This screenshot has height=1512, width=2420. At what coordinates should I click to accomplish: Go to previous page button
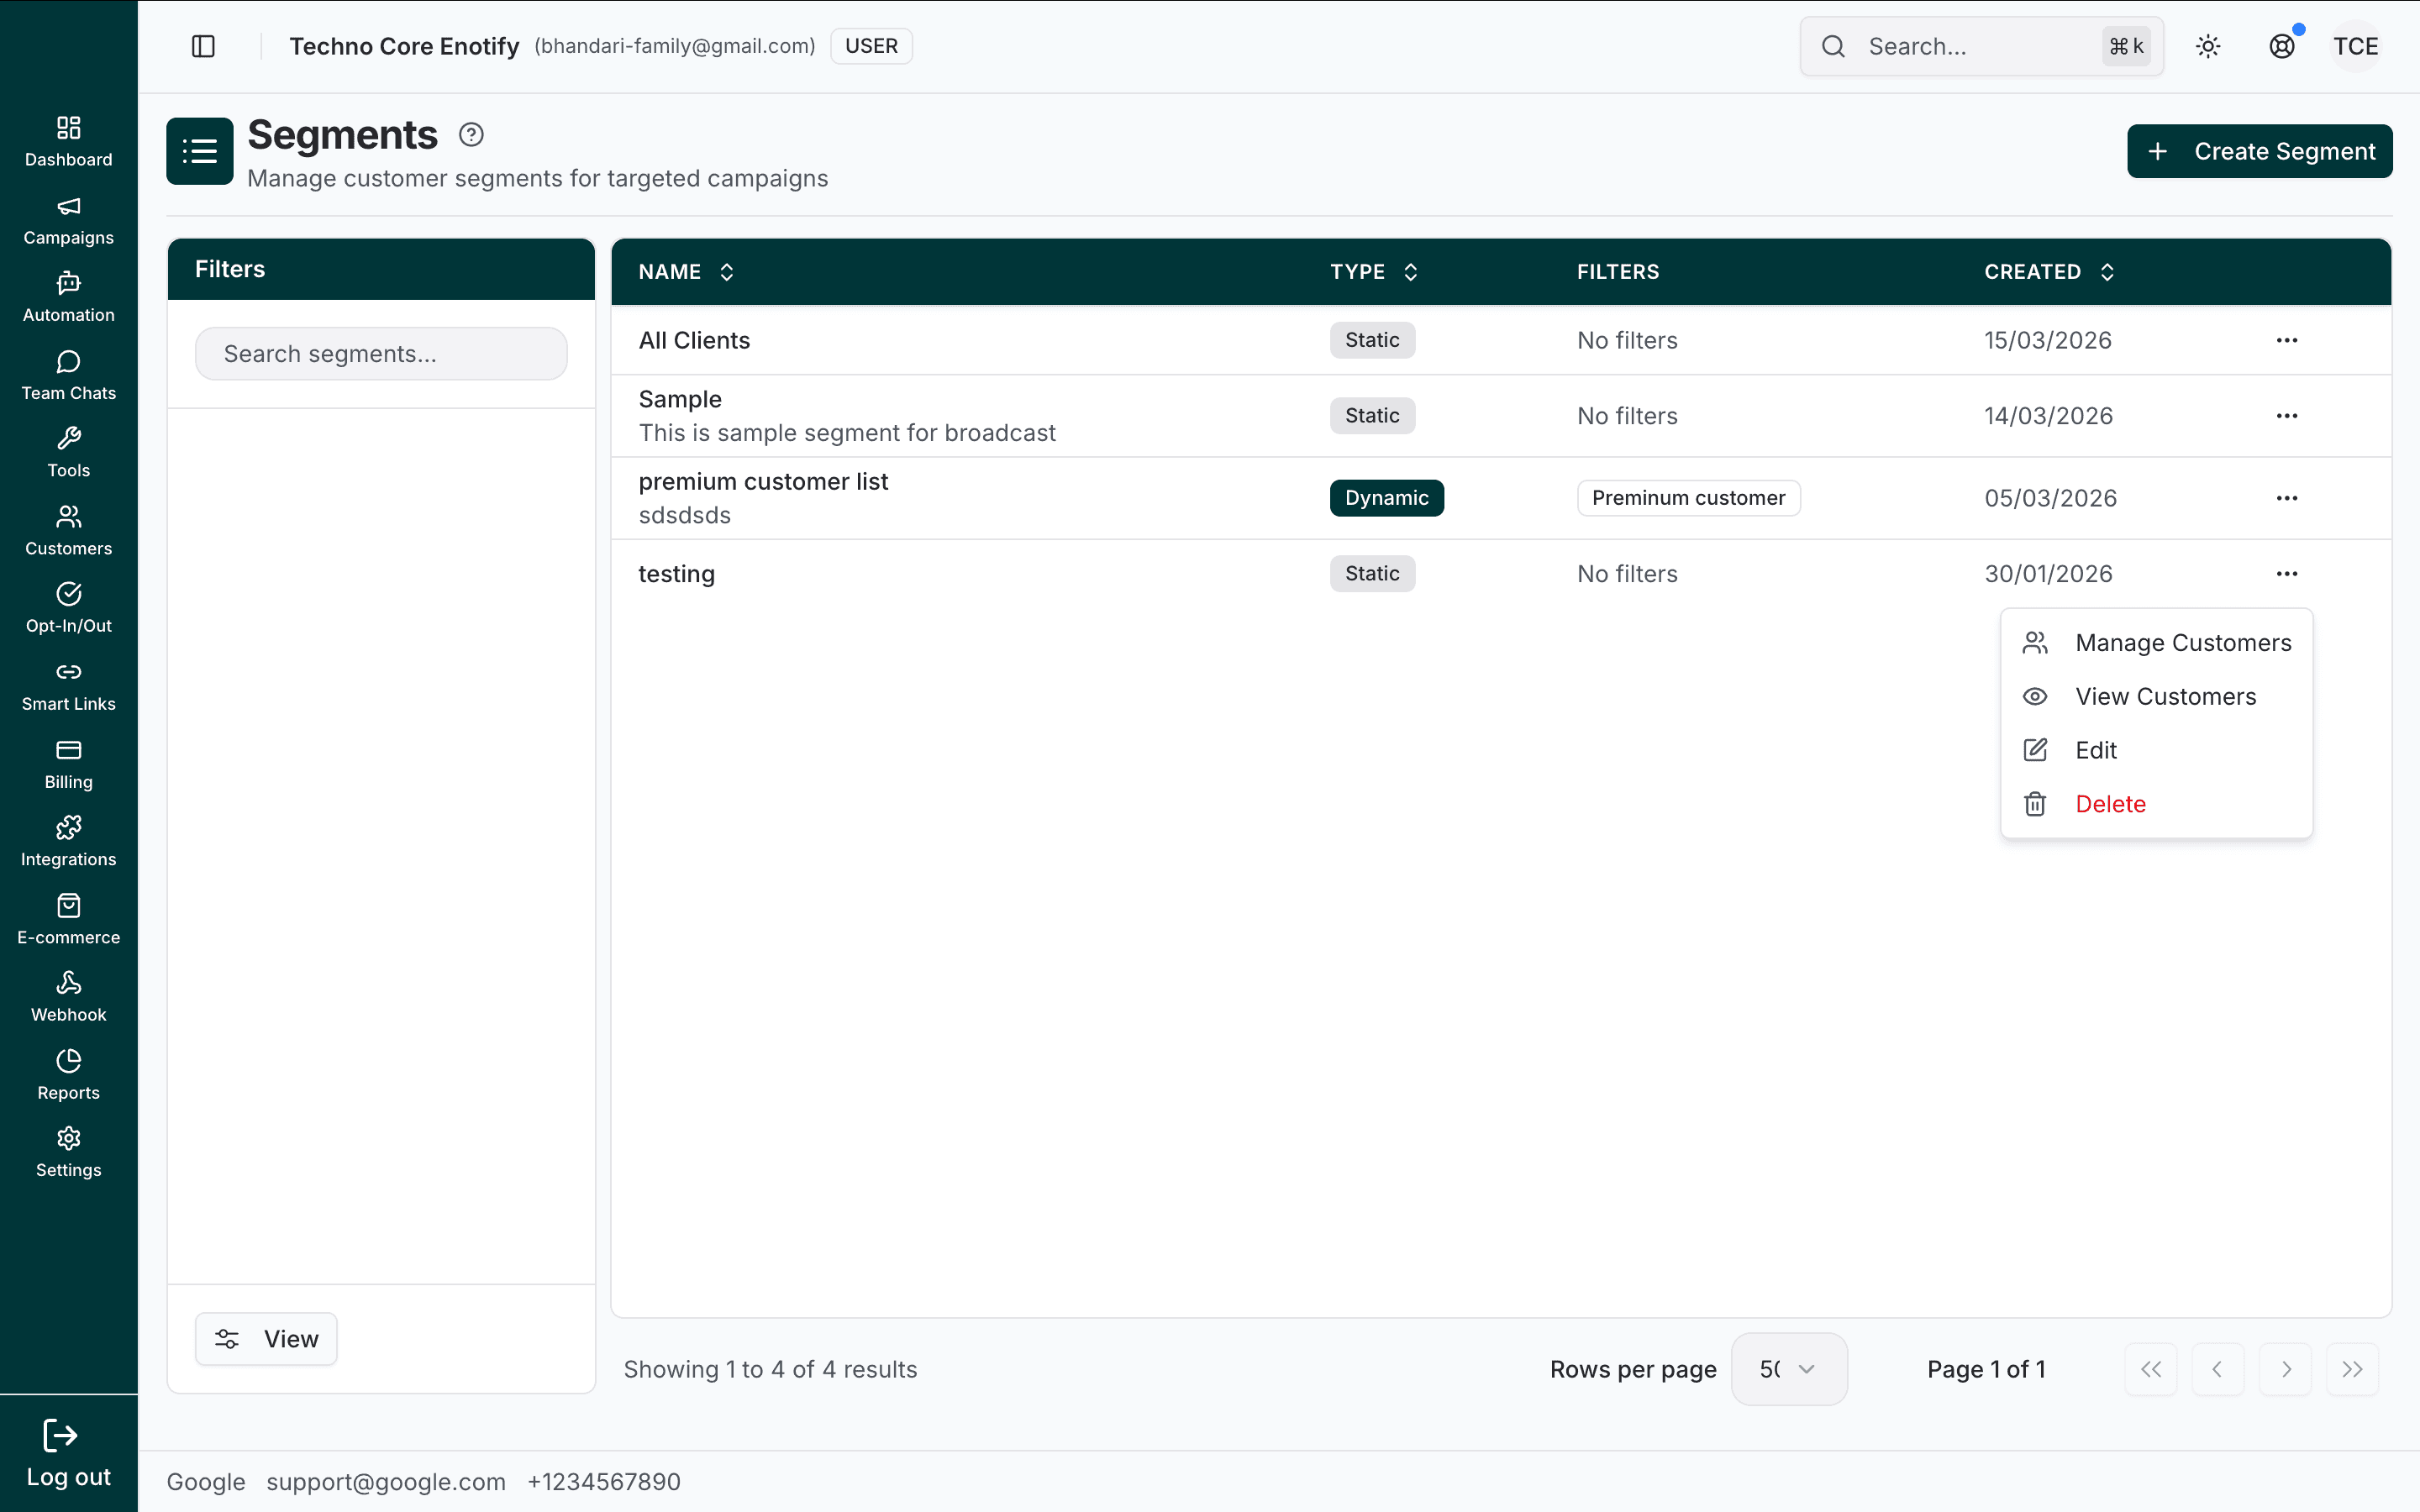pos(2218,1369)
